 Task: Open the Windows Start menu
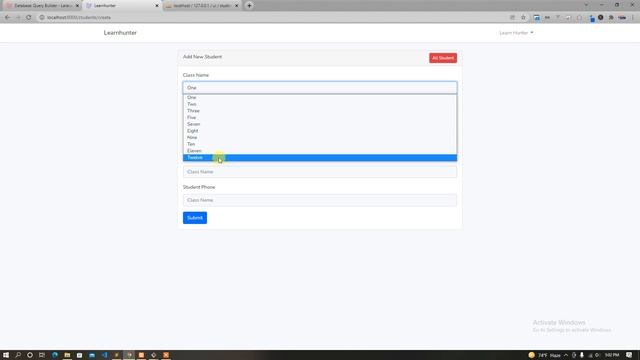6,355
